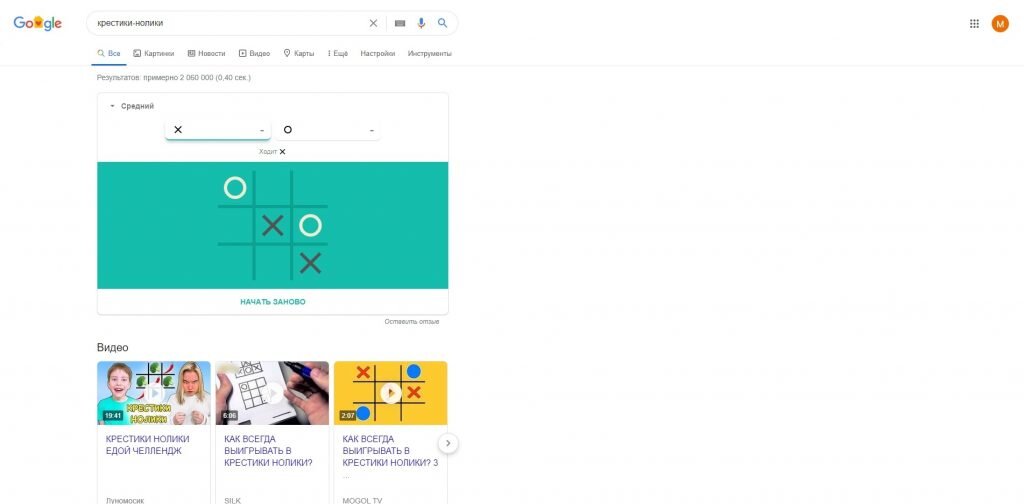This screenshot has height=504, width=1024.
Task: Open the Google apps grid
Action: 974,24
